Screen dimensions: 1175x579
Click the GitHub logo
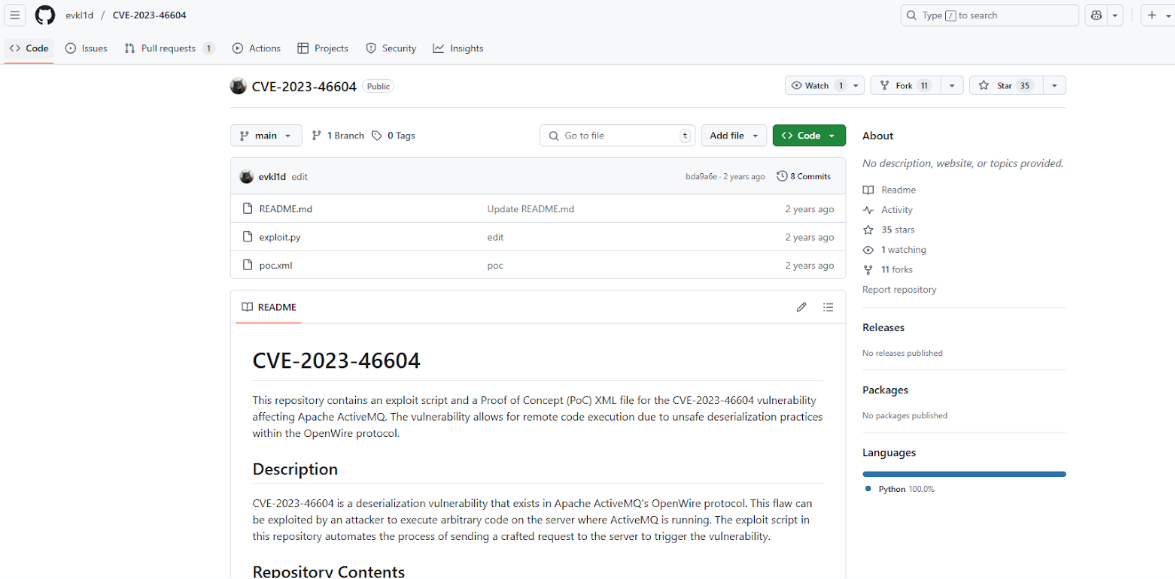tap(45, 15)
